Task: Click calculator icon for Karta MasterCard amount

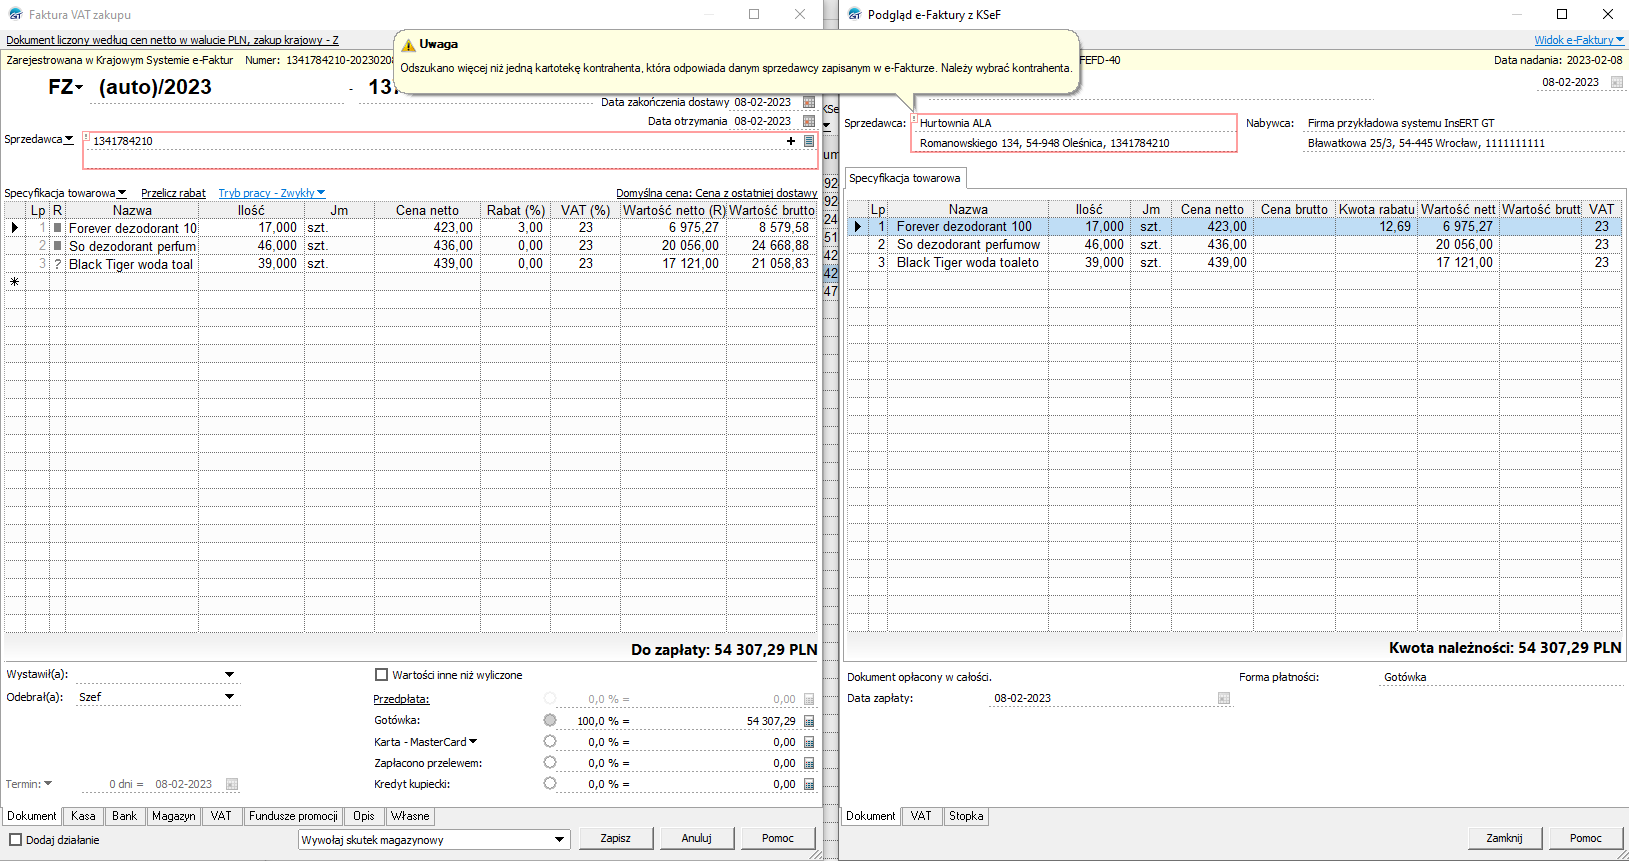Action: point(809,742)
